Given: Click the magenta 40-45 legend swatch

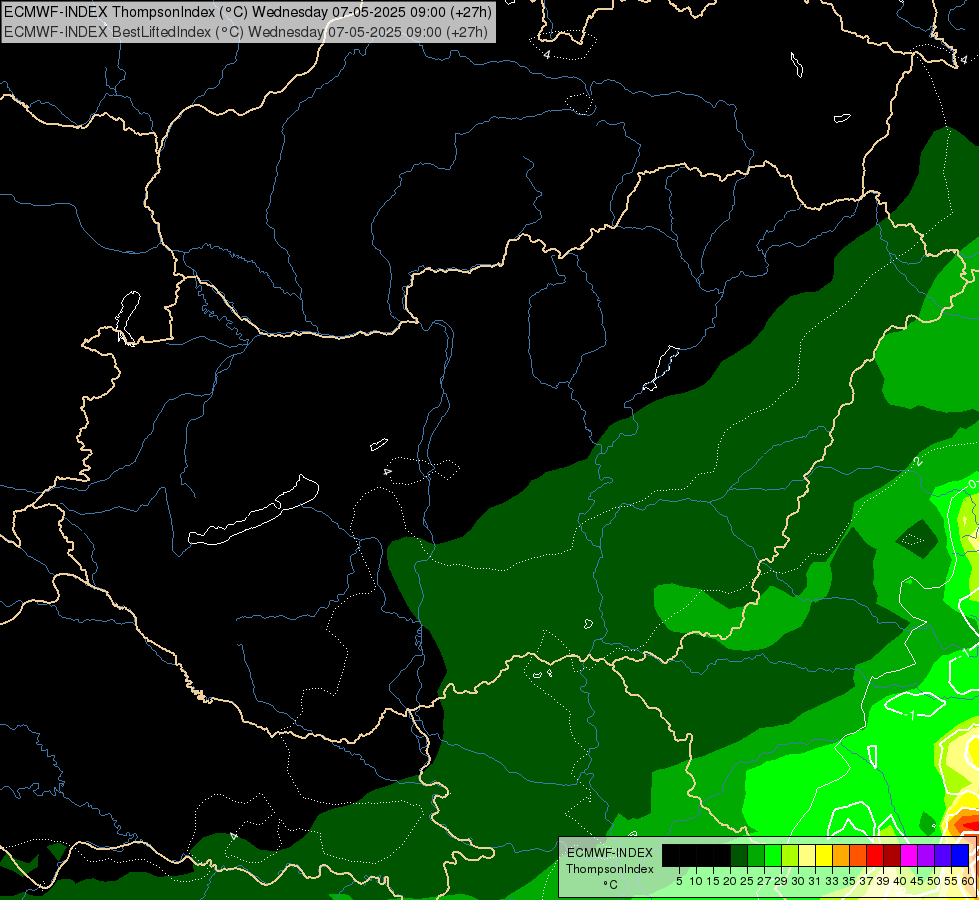Looking at the screenshot, I should click(x=909, y=856).
